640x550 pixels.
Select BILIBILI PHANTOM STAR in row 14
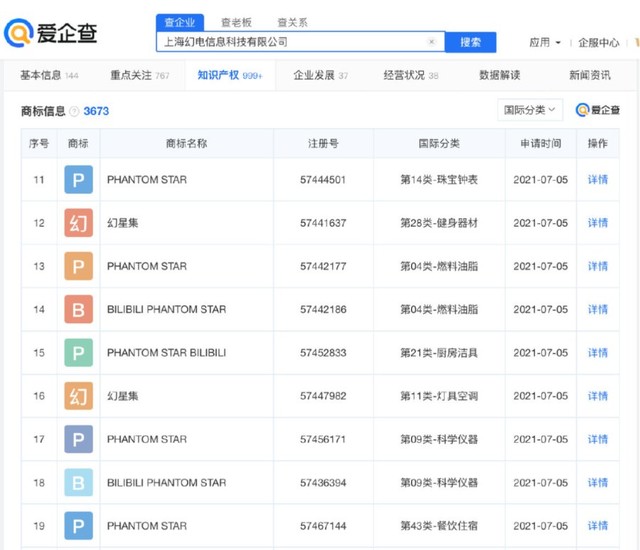167,309
